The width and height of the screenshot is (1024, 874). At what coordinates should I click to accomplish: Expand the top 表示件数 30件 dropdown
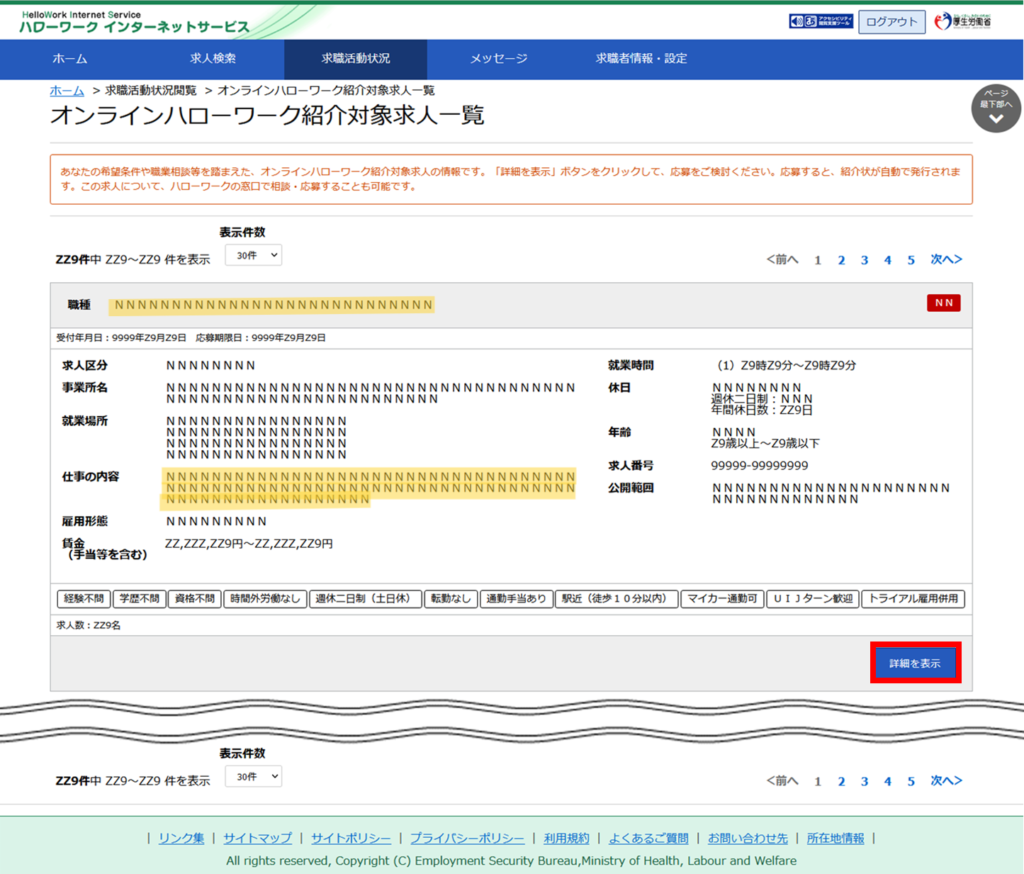[x=253, y=255]
